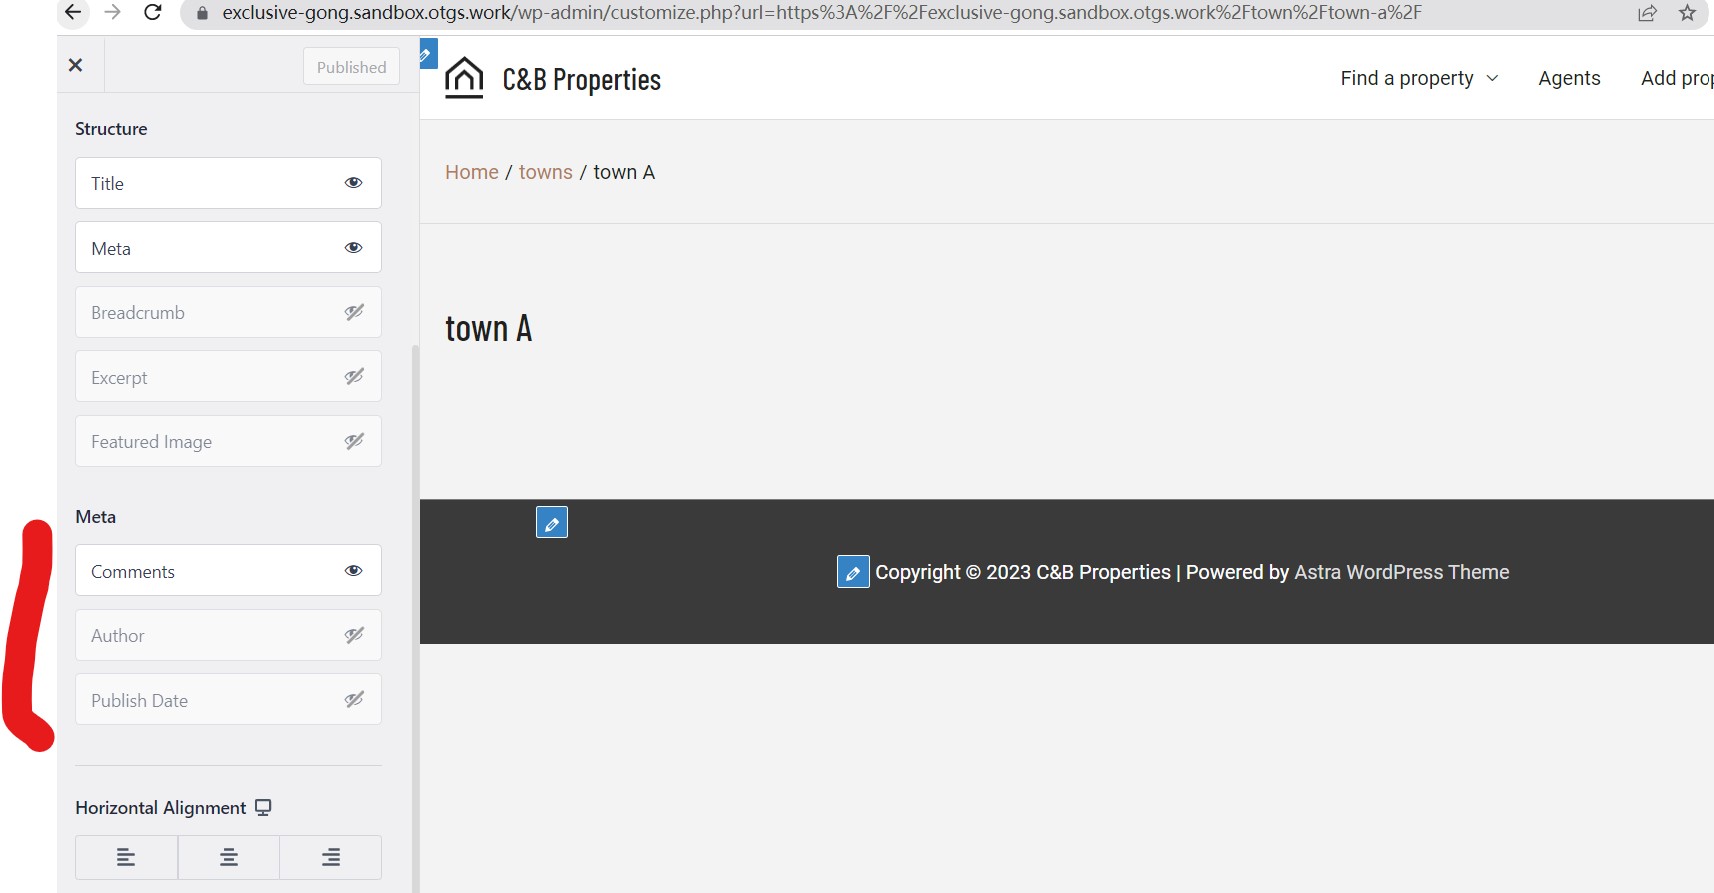Hide the Title structure element
Image resolution: width=1714 pixels, height=893 pixels.
pos(354,183)
